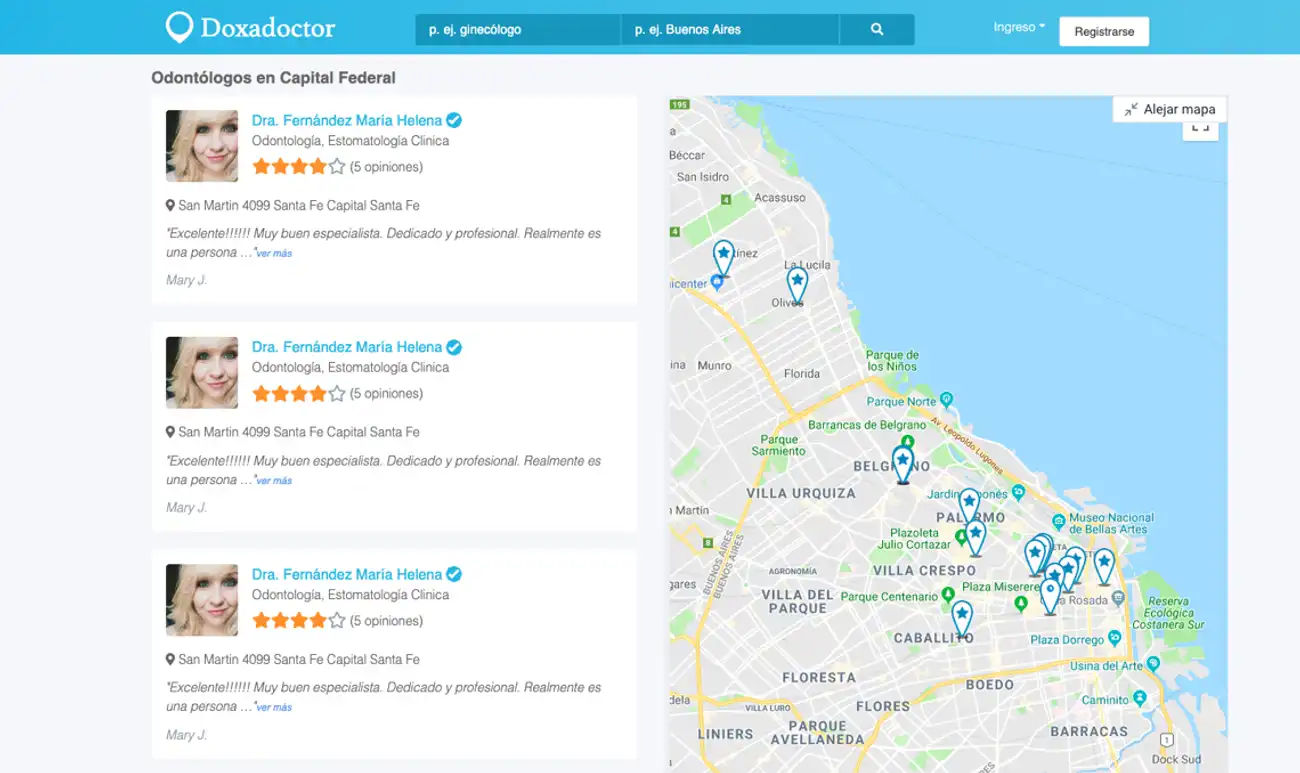Click verified badge in the third card
This screenshot has height=773, width=1300.
click(x=454, y=574)
